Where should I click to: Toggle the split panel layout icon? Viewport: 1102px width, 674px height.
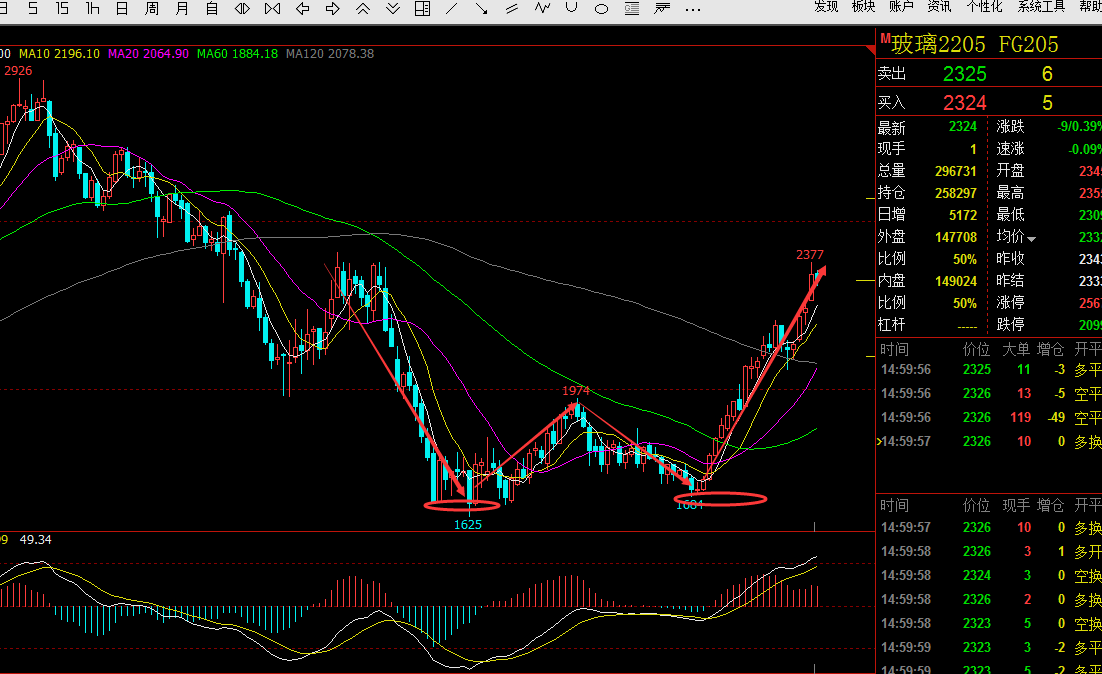pyautogui.click(x=422, y=8)
